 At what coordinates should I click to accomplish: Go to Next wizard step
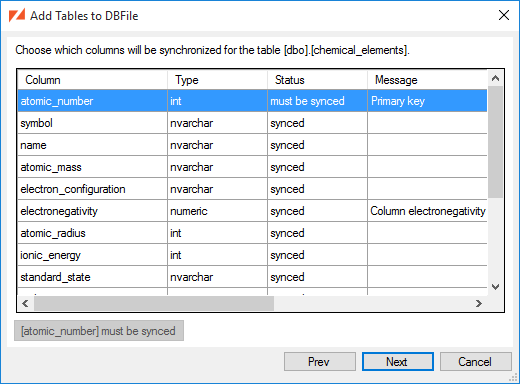coord(398,362)
